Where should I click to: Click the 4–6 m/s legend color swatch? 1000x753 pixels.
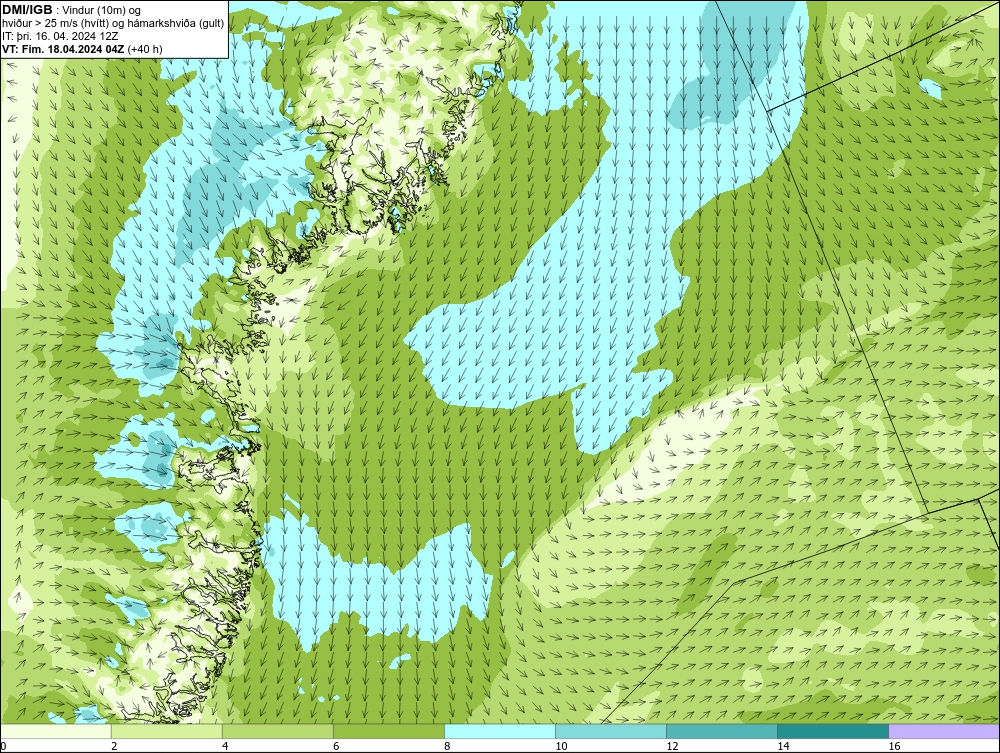point(278,731)
